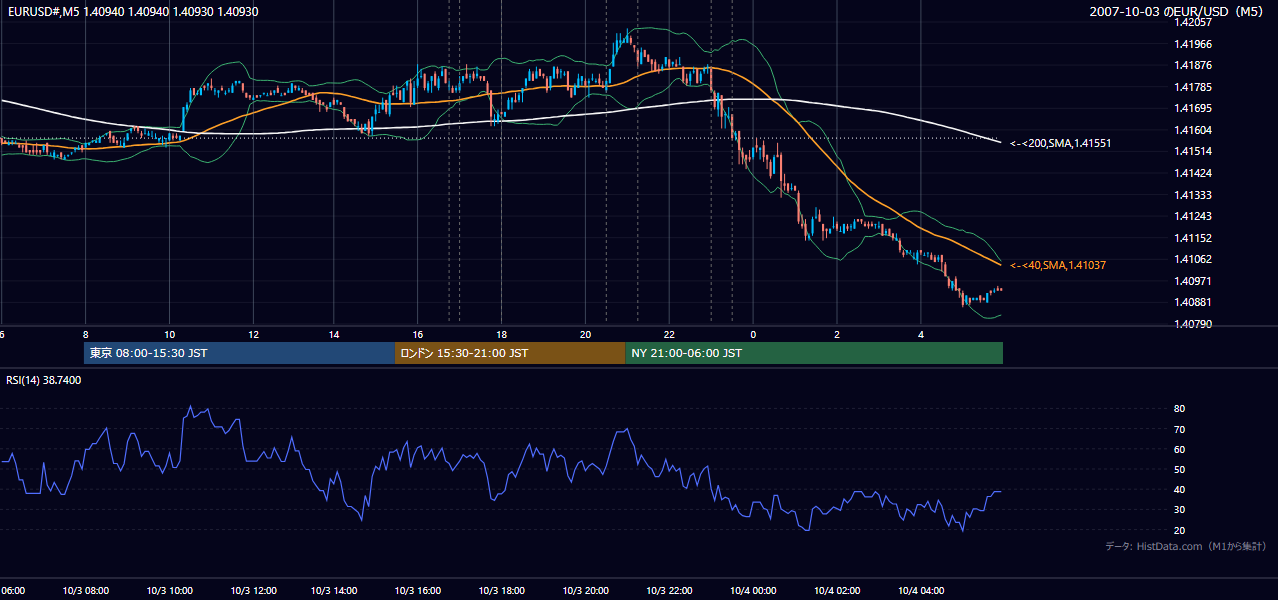Click hour tick 8 above the session bars
The width and height of the screenshot is (1278, 600).
coord(85,334)
